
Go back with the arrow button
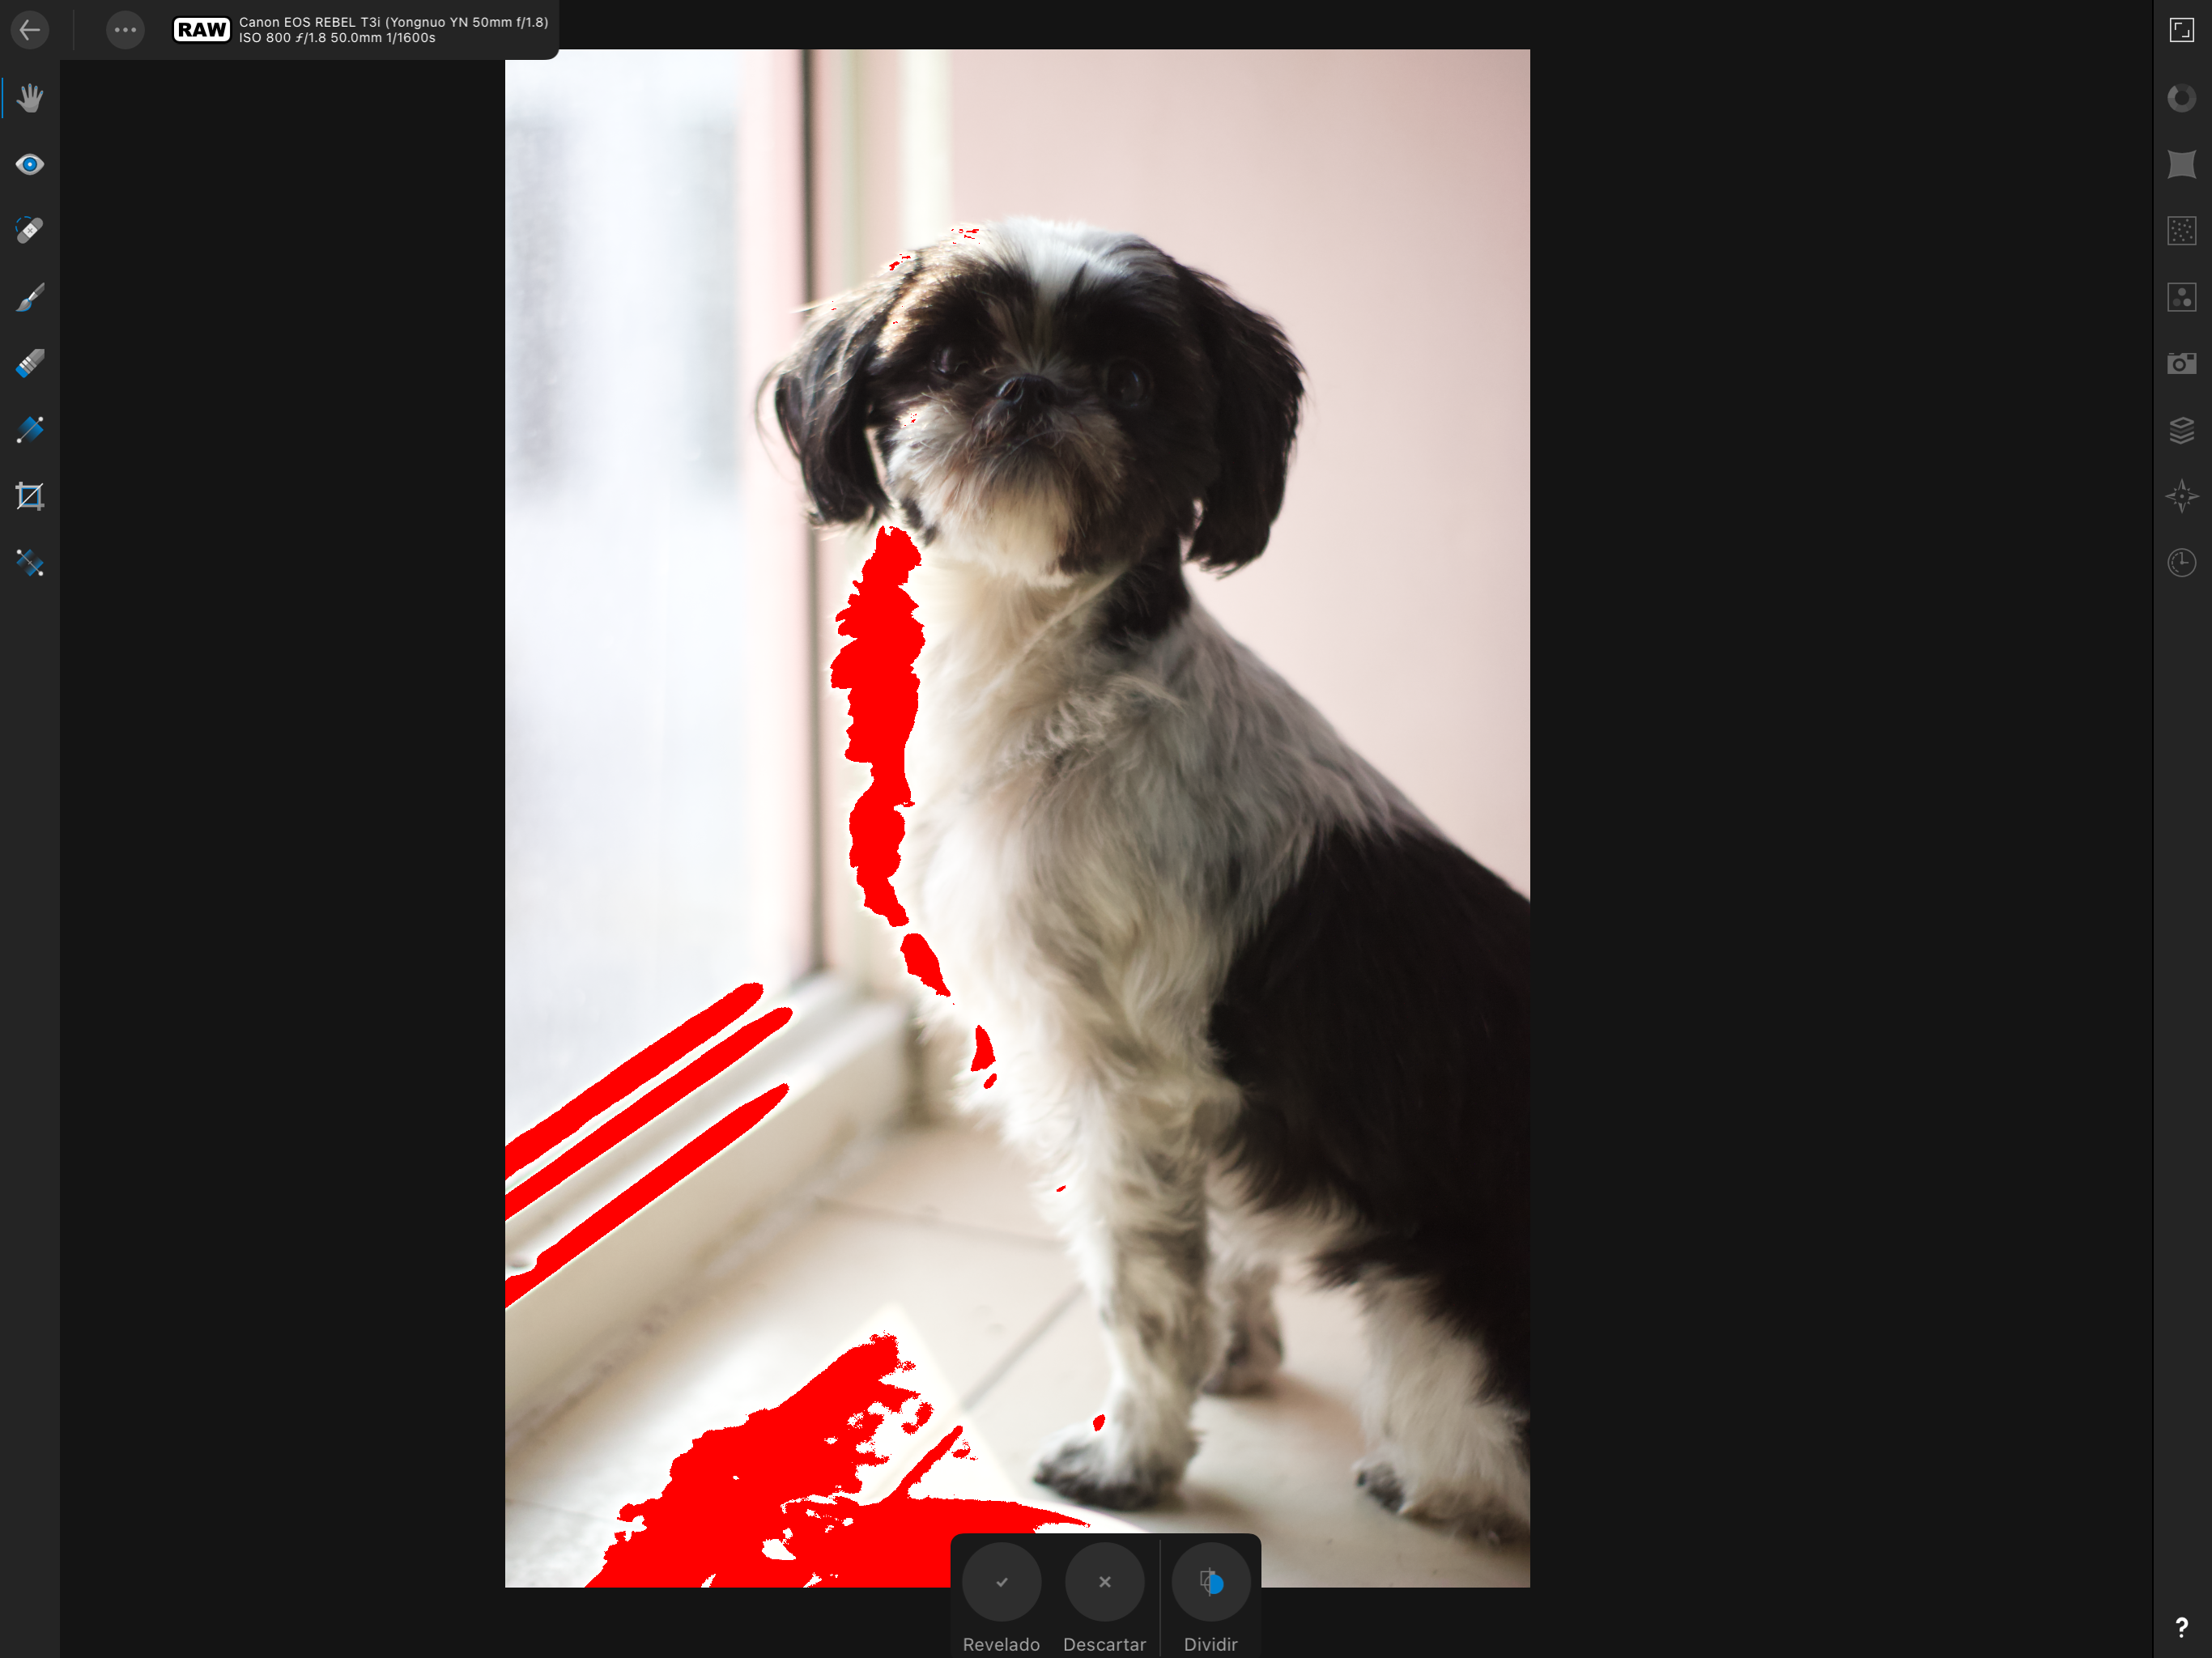pos(30,30)
